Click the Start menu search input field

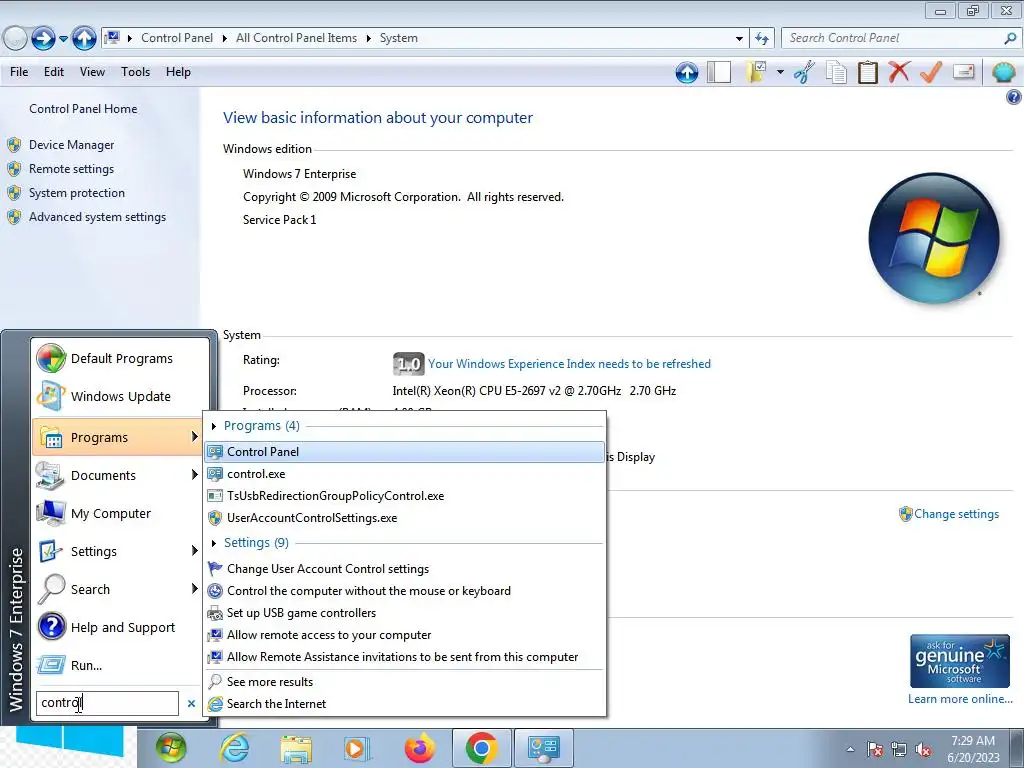[x=107, y=703]
